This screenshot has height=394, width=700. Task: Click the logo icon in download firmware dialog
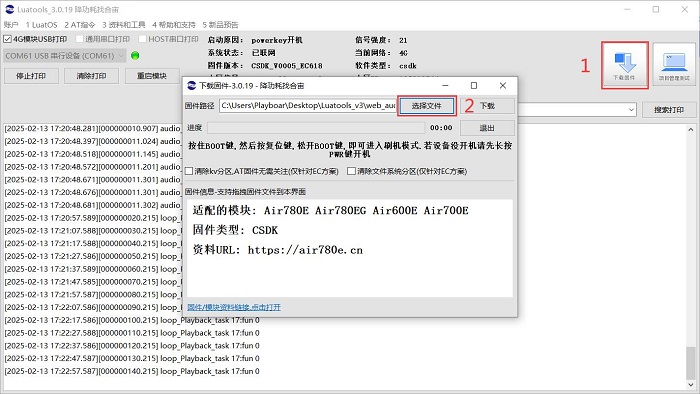192,85
